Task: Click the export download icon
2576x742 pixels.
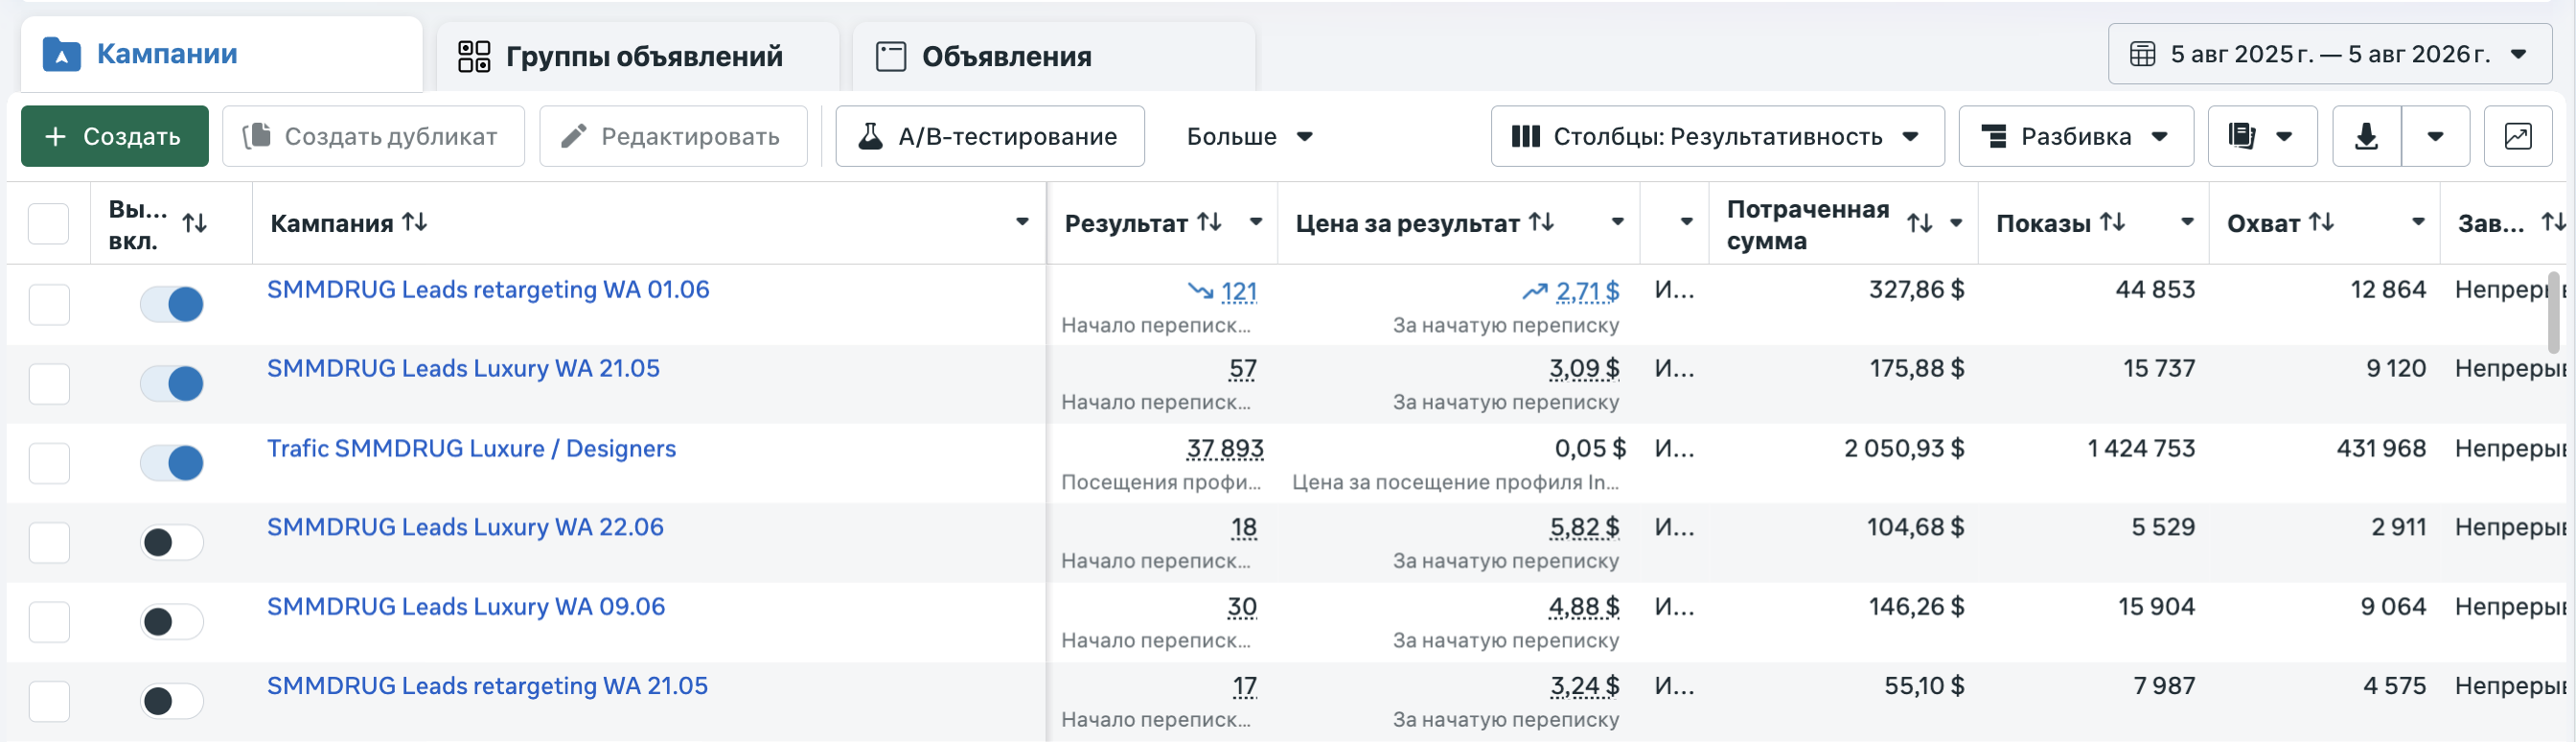Action: 2366,136
